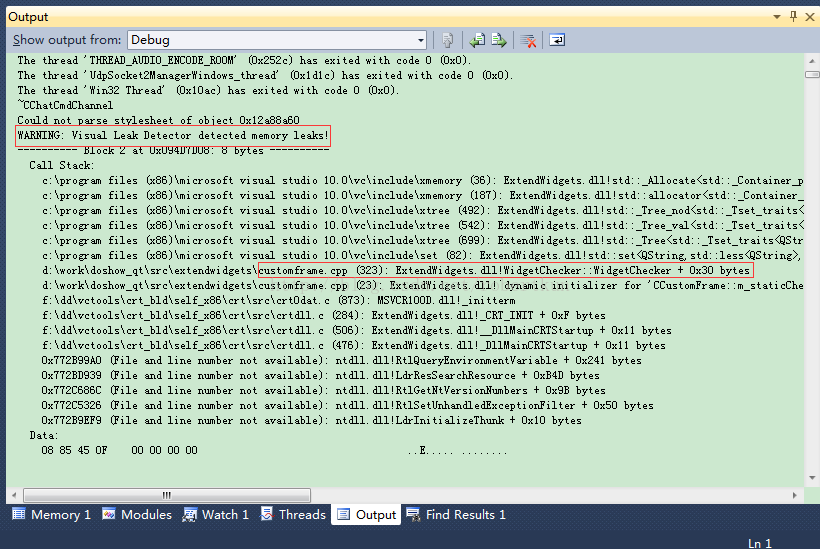Click the crtdll.c (506) __DllMainCRTStartup line
820x549 pixels.
point(357,331)
